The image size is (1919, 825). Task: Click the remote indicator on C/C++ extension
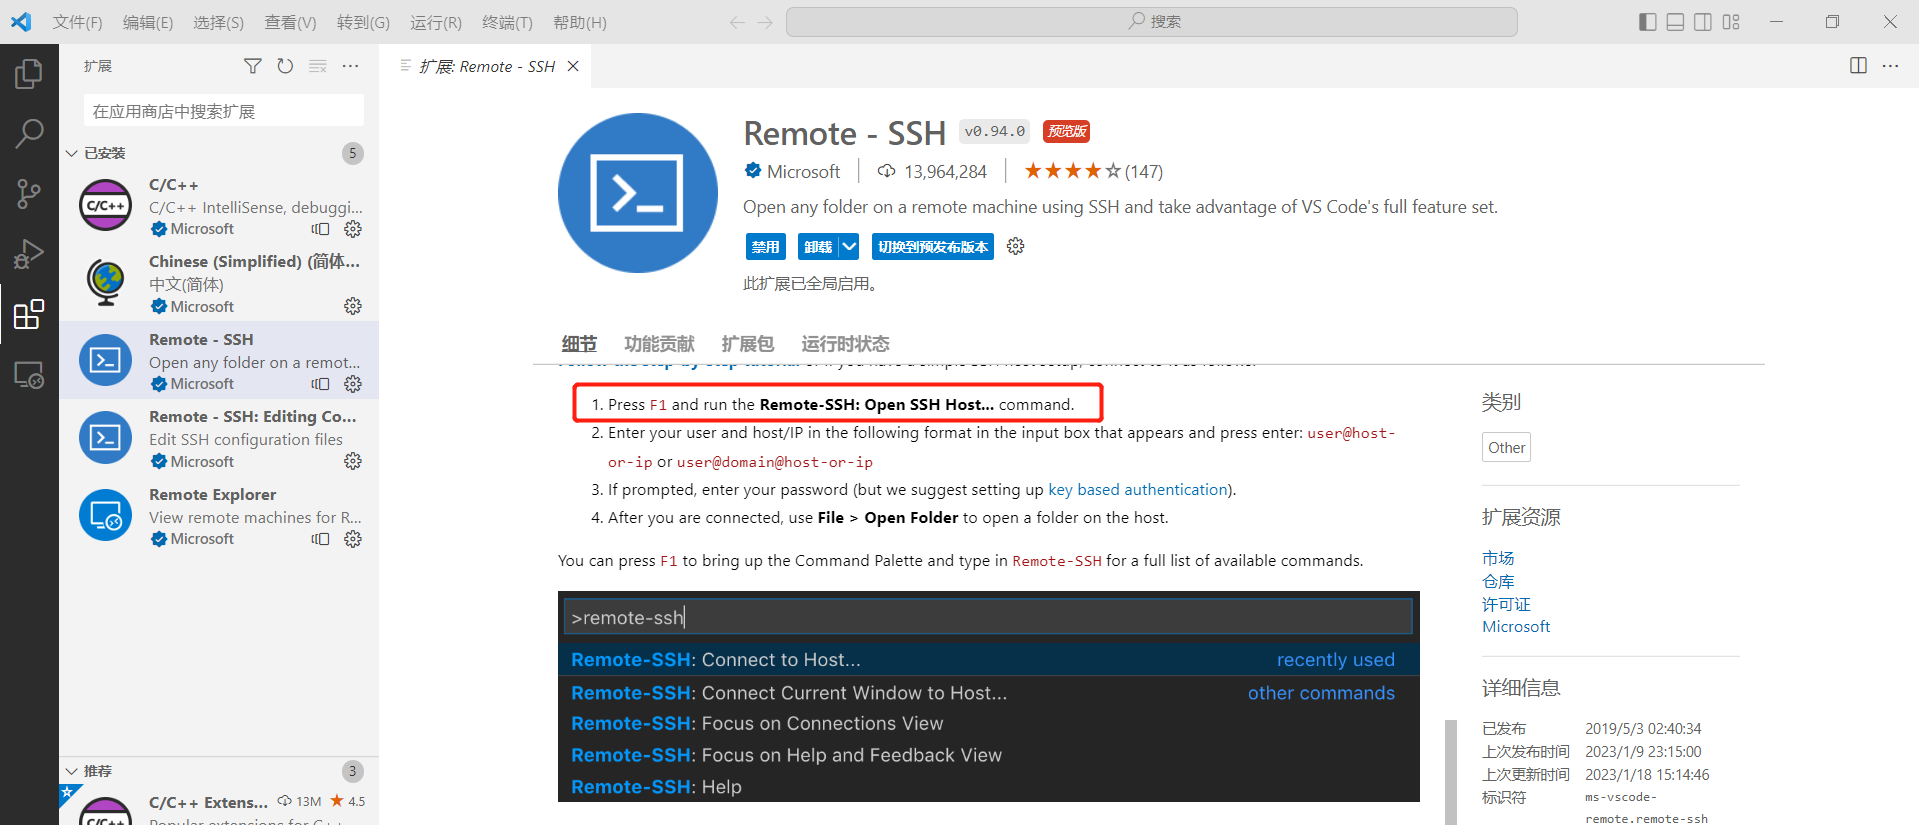320,229
